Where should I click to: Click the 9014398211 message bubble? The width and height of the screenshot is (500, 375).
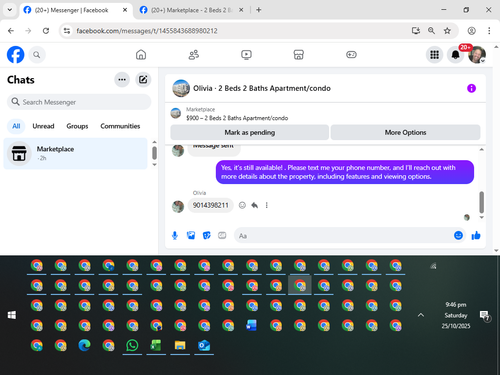click(211, 205)
